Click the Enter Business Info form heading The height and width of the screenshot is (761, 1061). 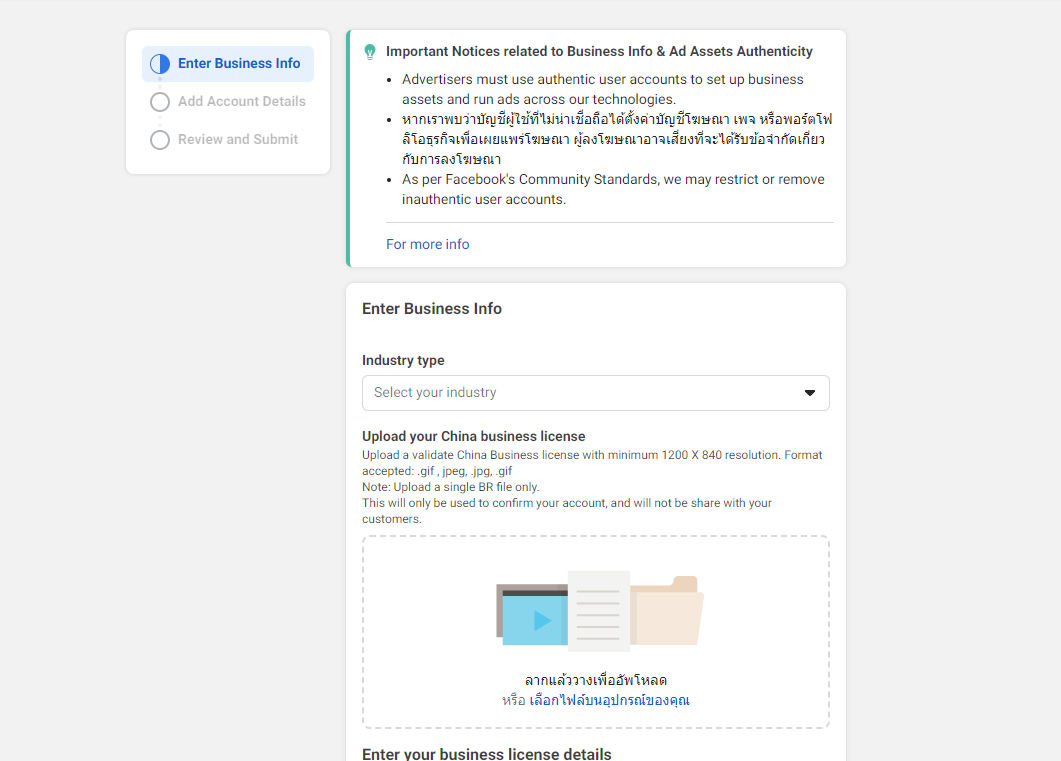point(432,309)
